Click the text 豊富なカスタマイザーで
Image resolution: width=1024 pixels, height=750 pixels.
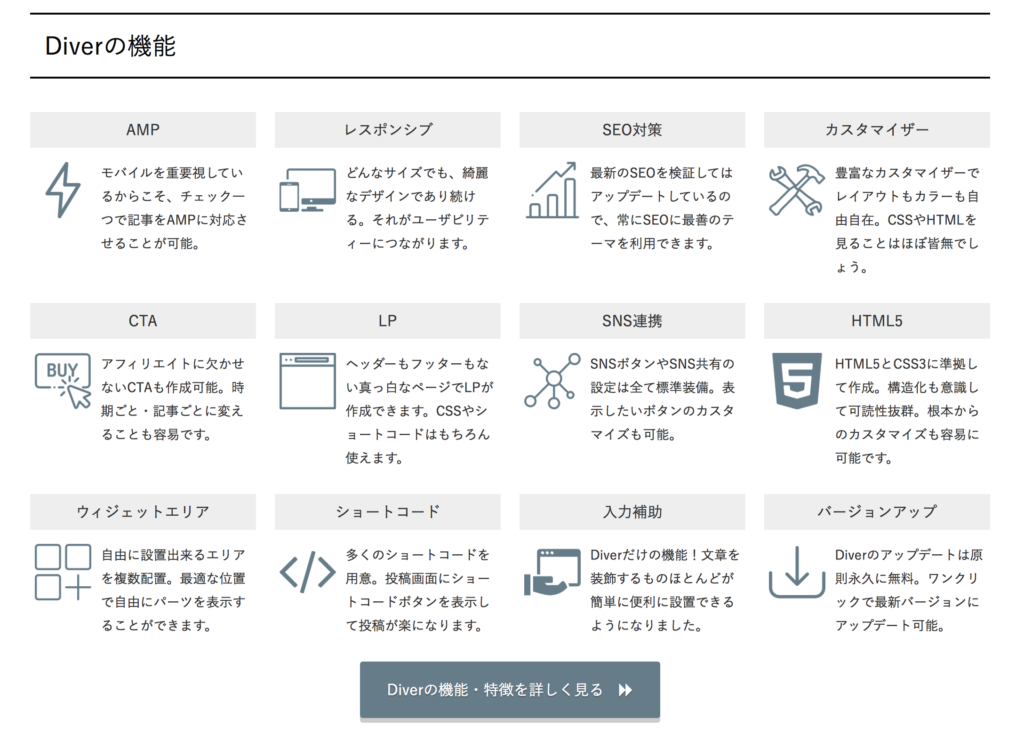(907, 172)
